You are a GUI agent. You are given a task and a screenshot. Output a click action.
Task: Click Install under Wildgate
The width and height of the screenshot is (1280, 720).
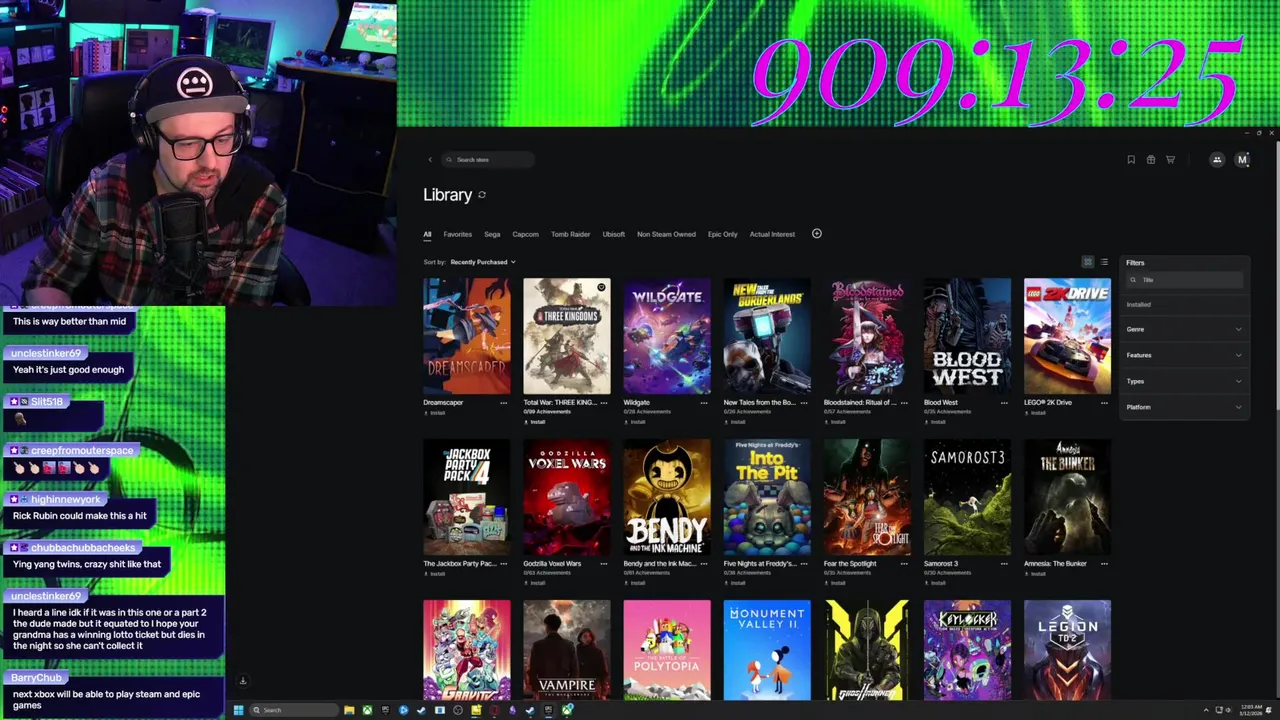pyautogui.click(x=635, y=422)
